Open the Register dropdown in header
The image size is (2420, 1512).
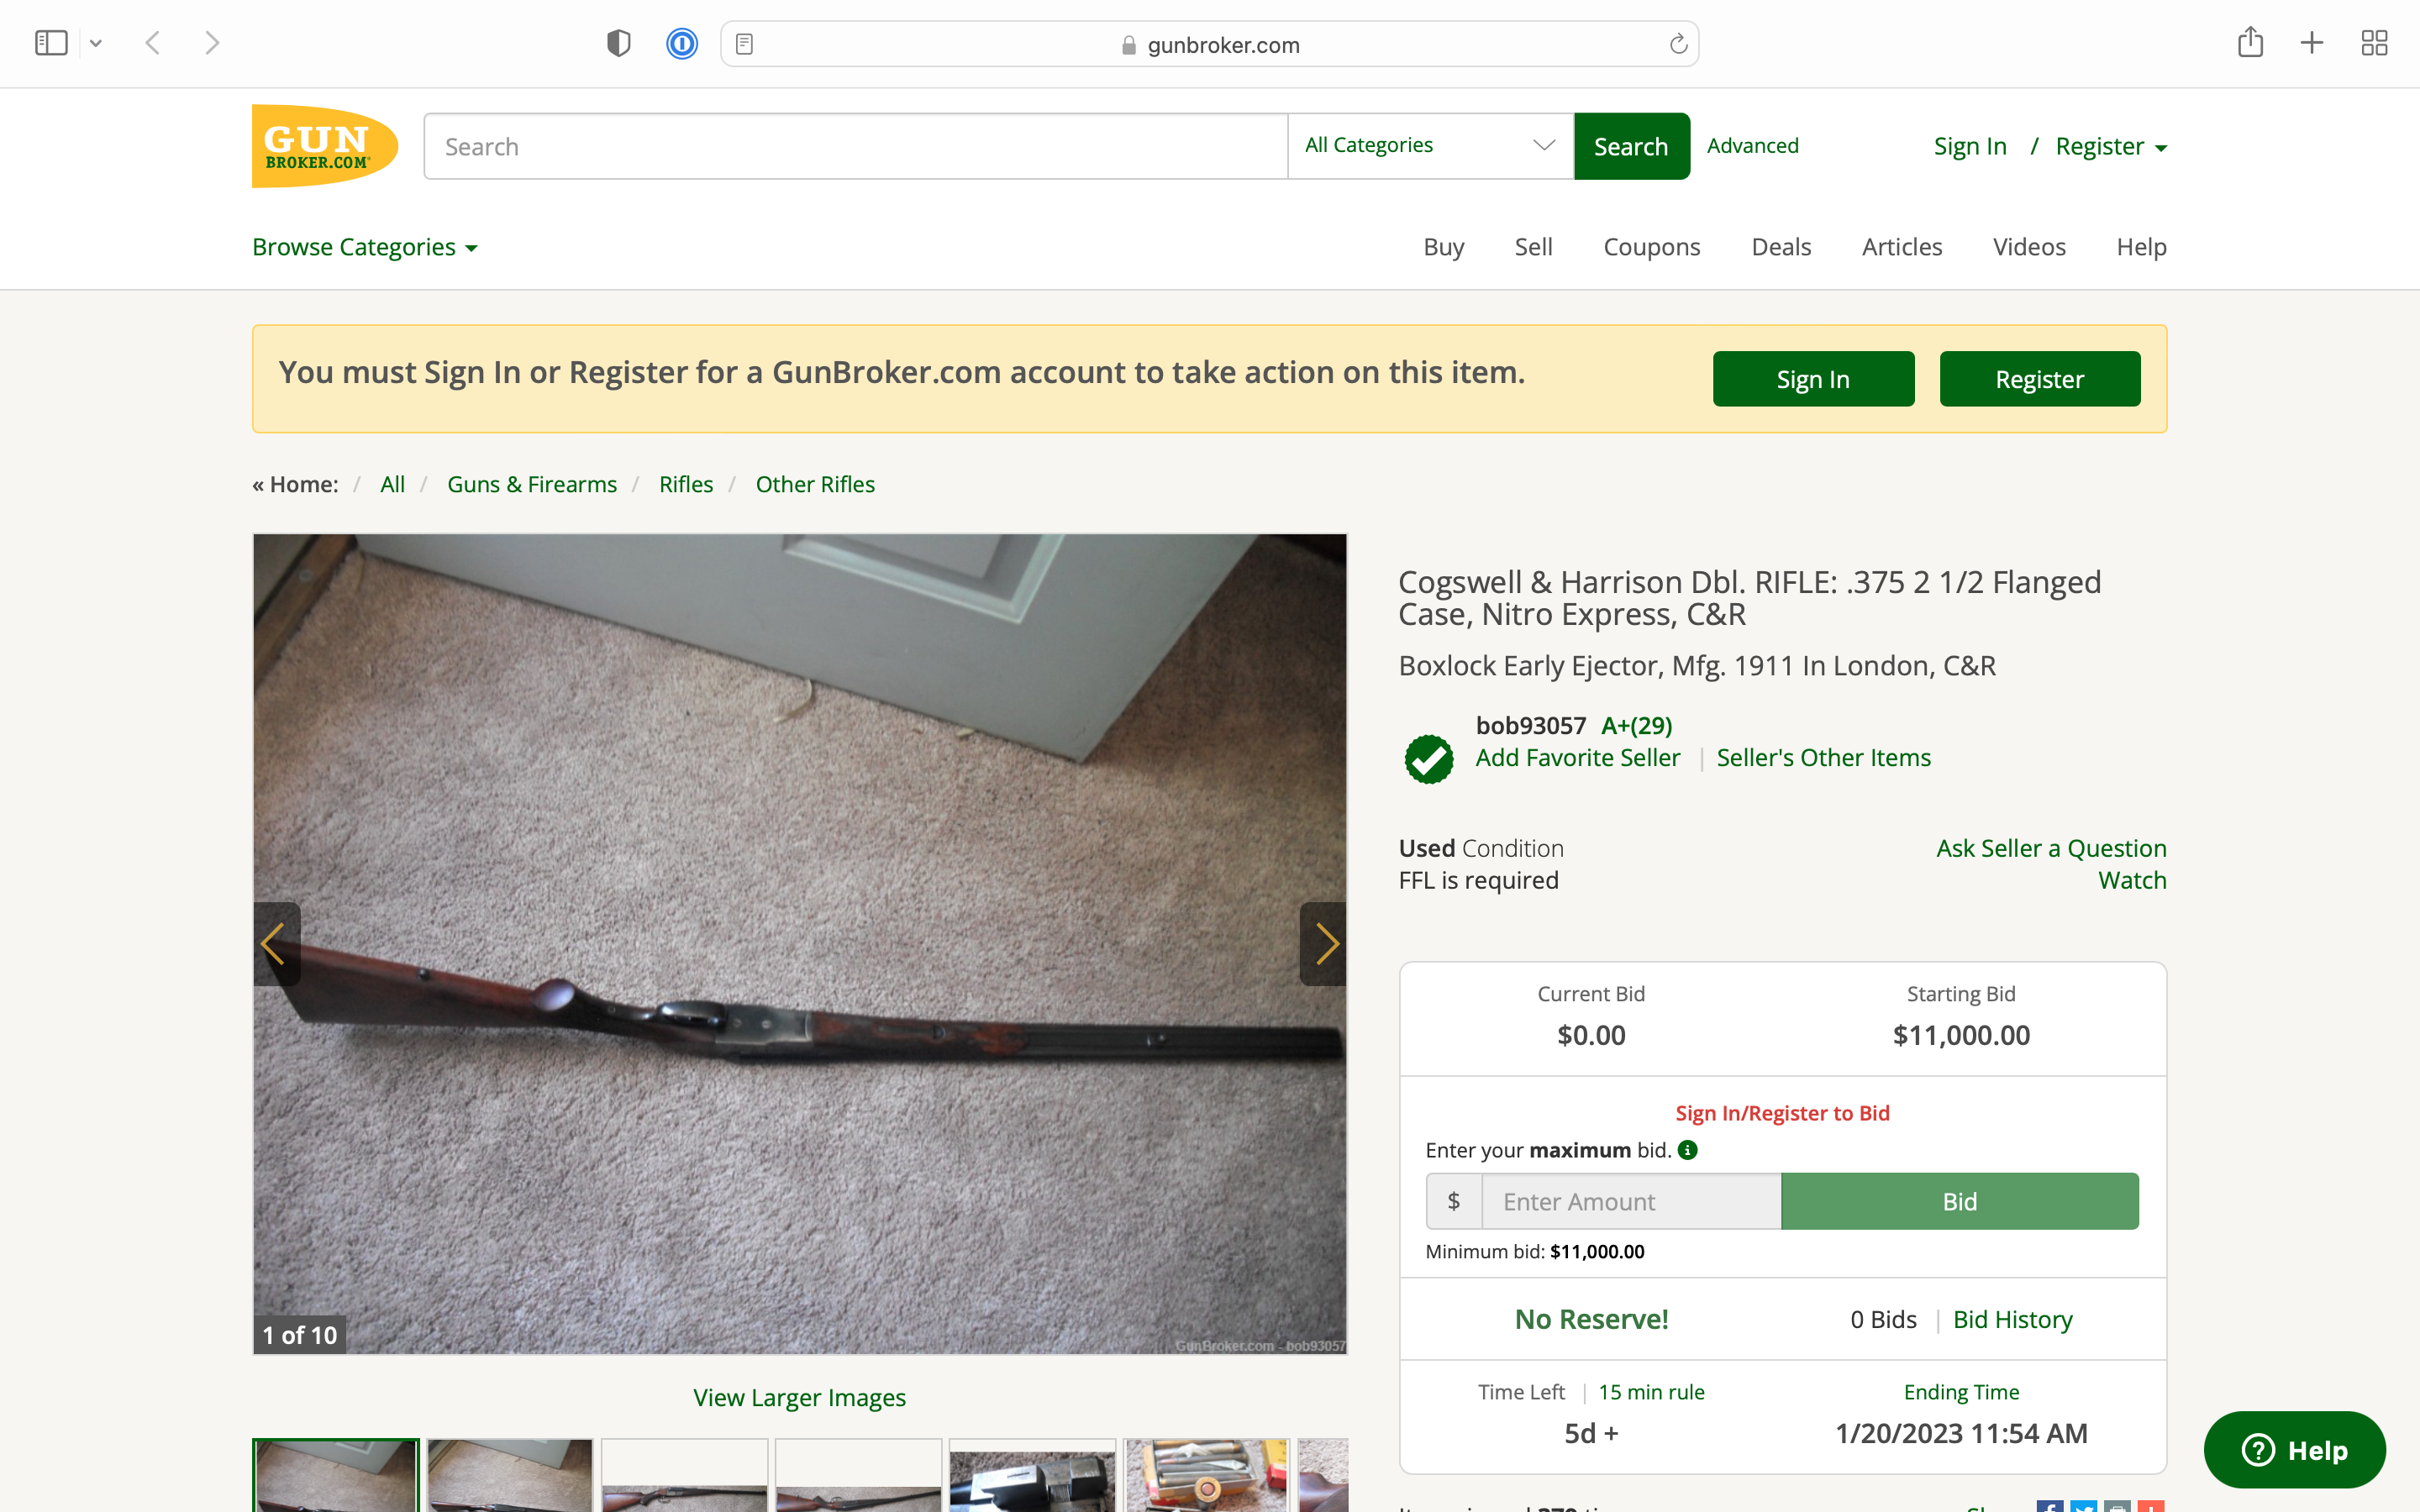pos(2111,146)
